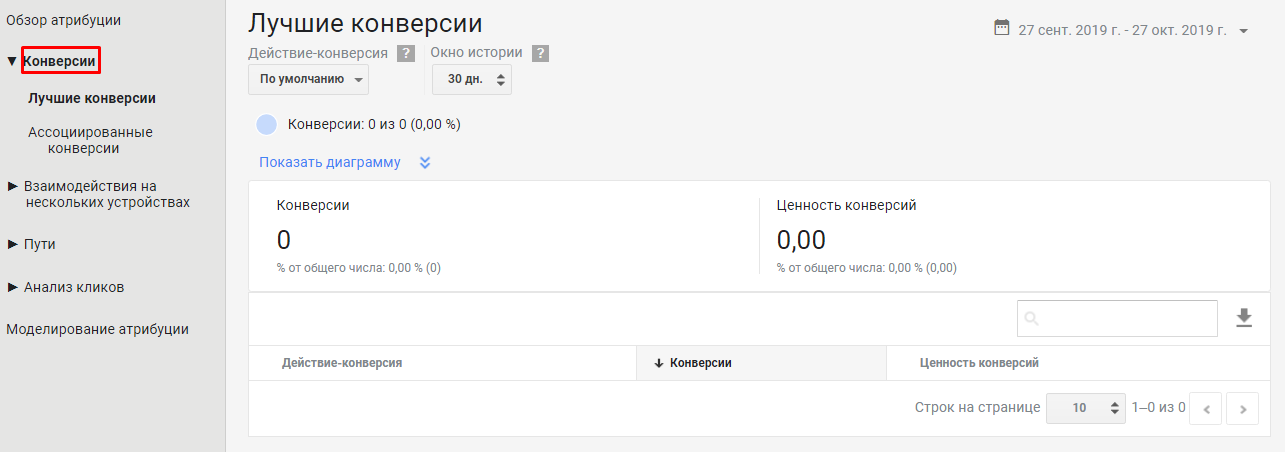Expand the Пути sidebar section
The height and width of the screenshot is (452, 1285).
13,244
